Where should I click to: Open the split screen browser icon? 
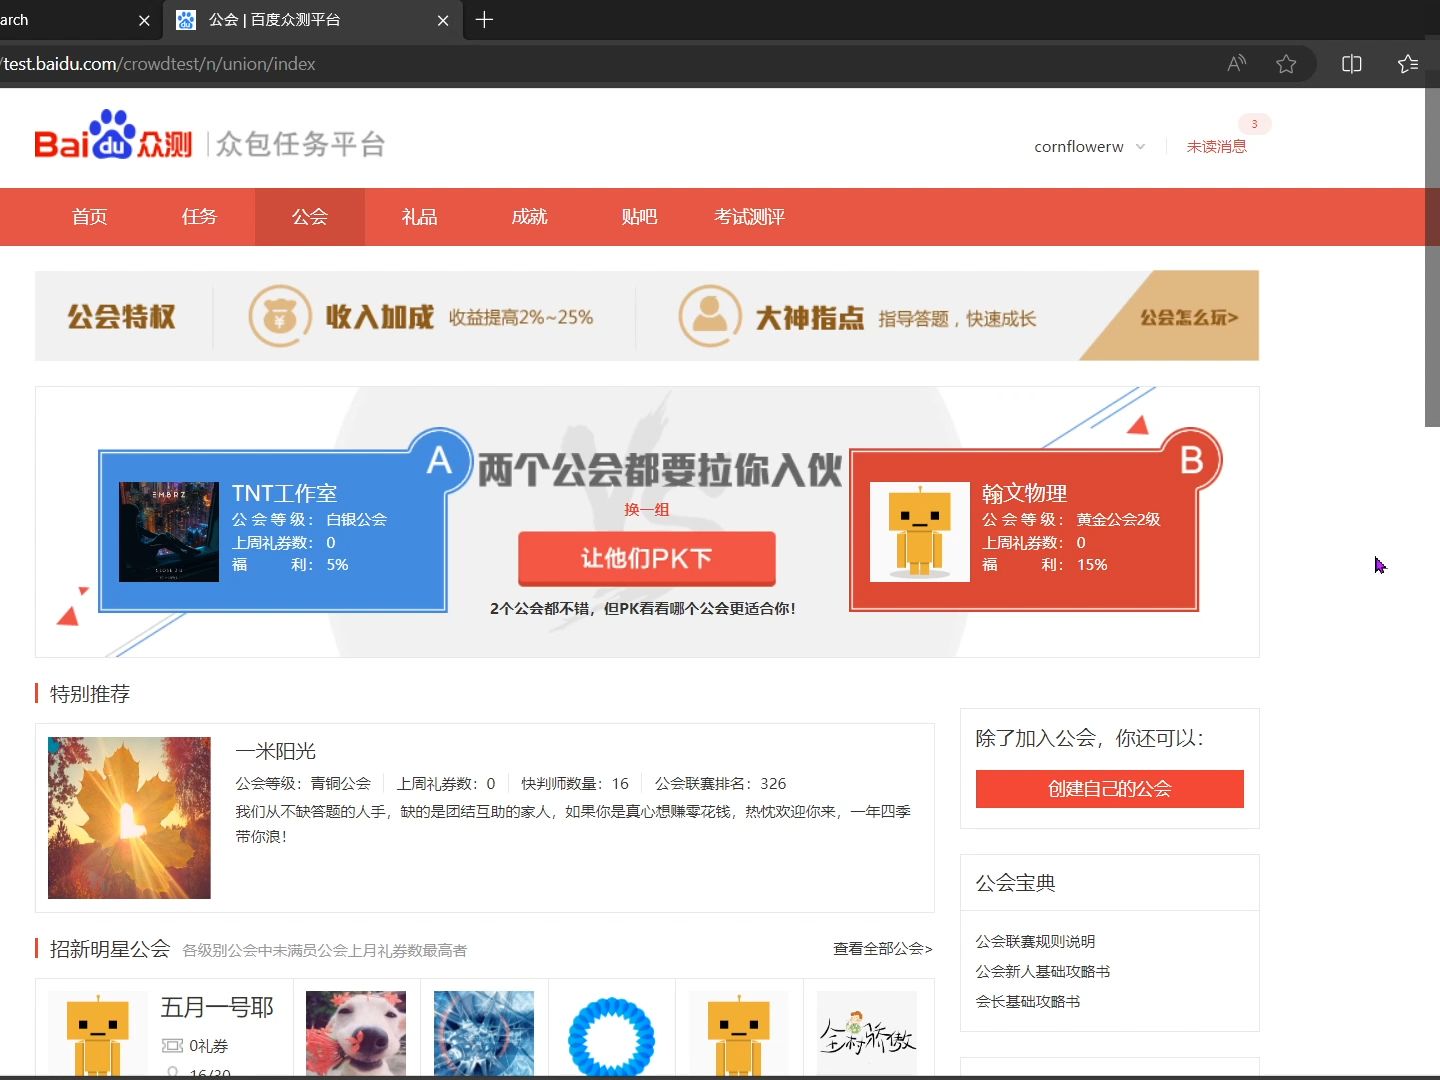pos(1352,64)
